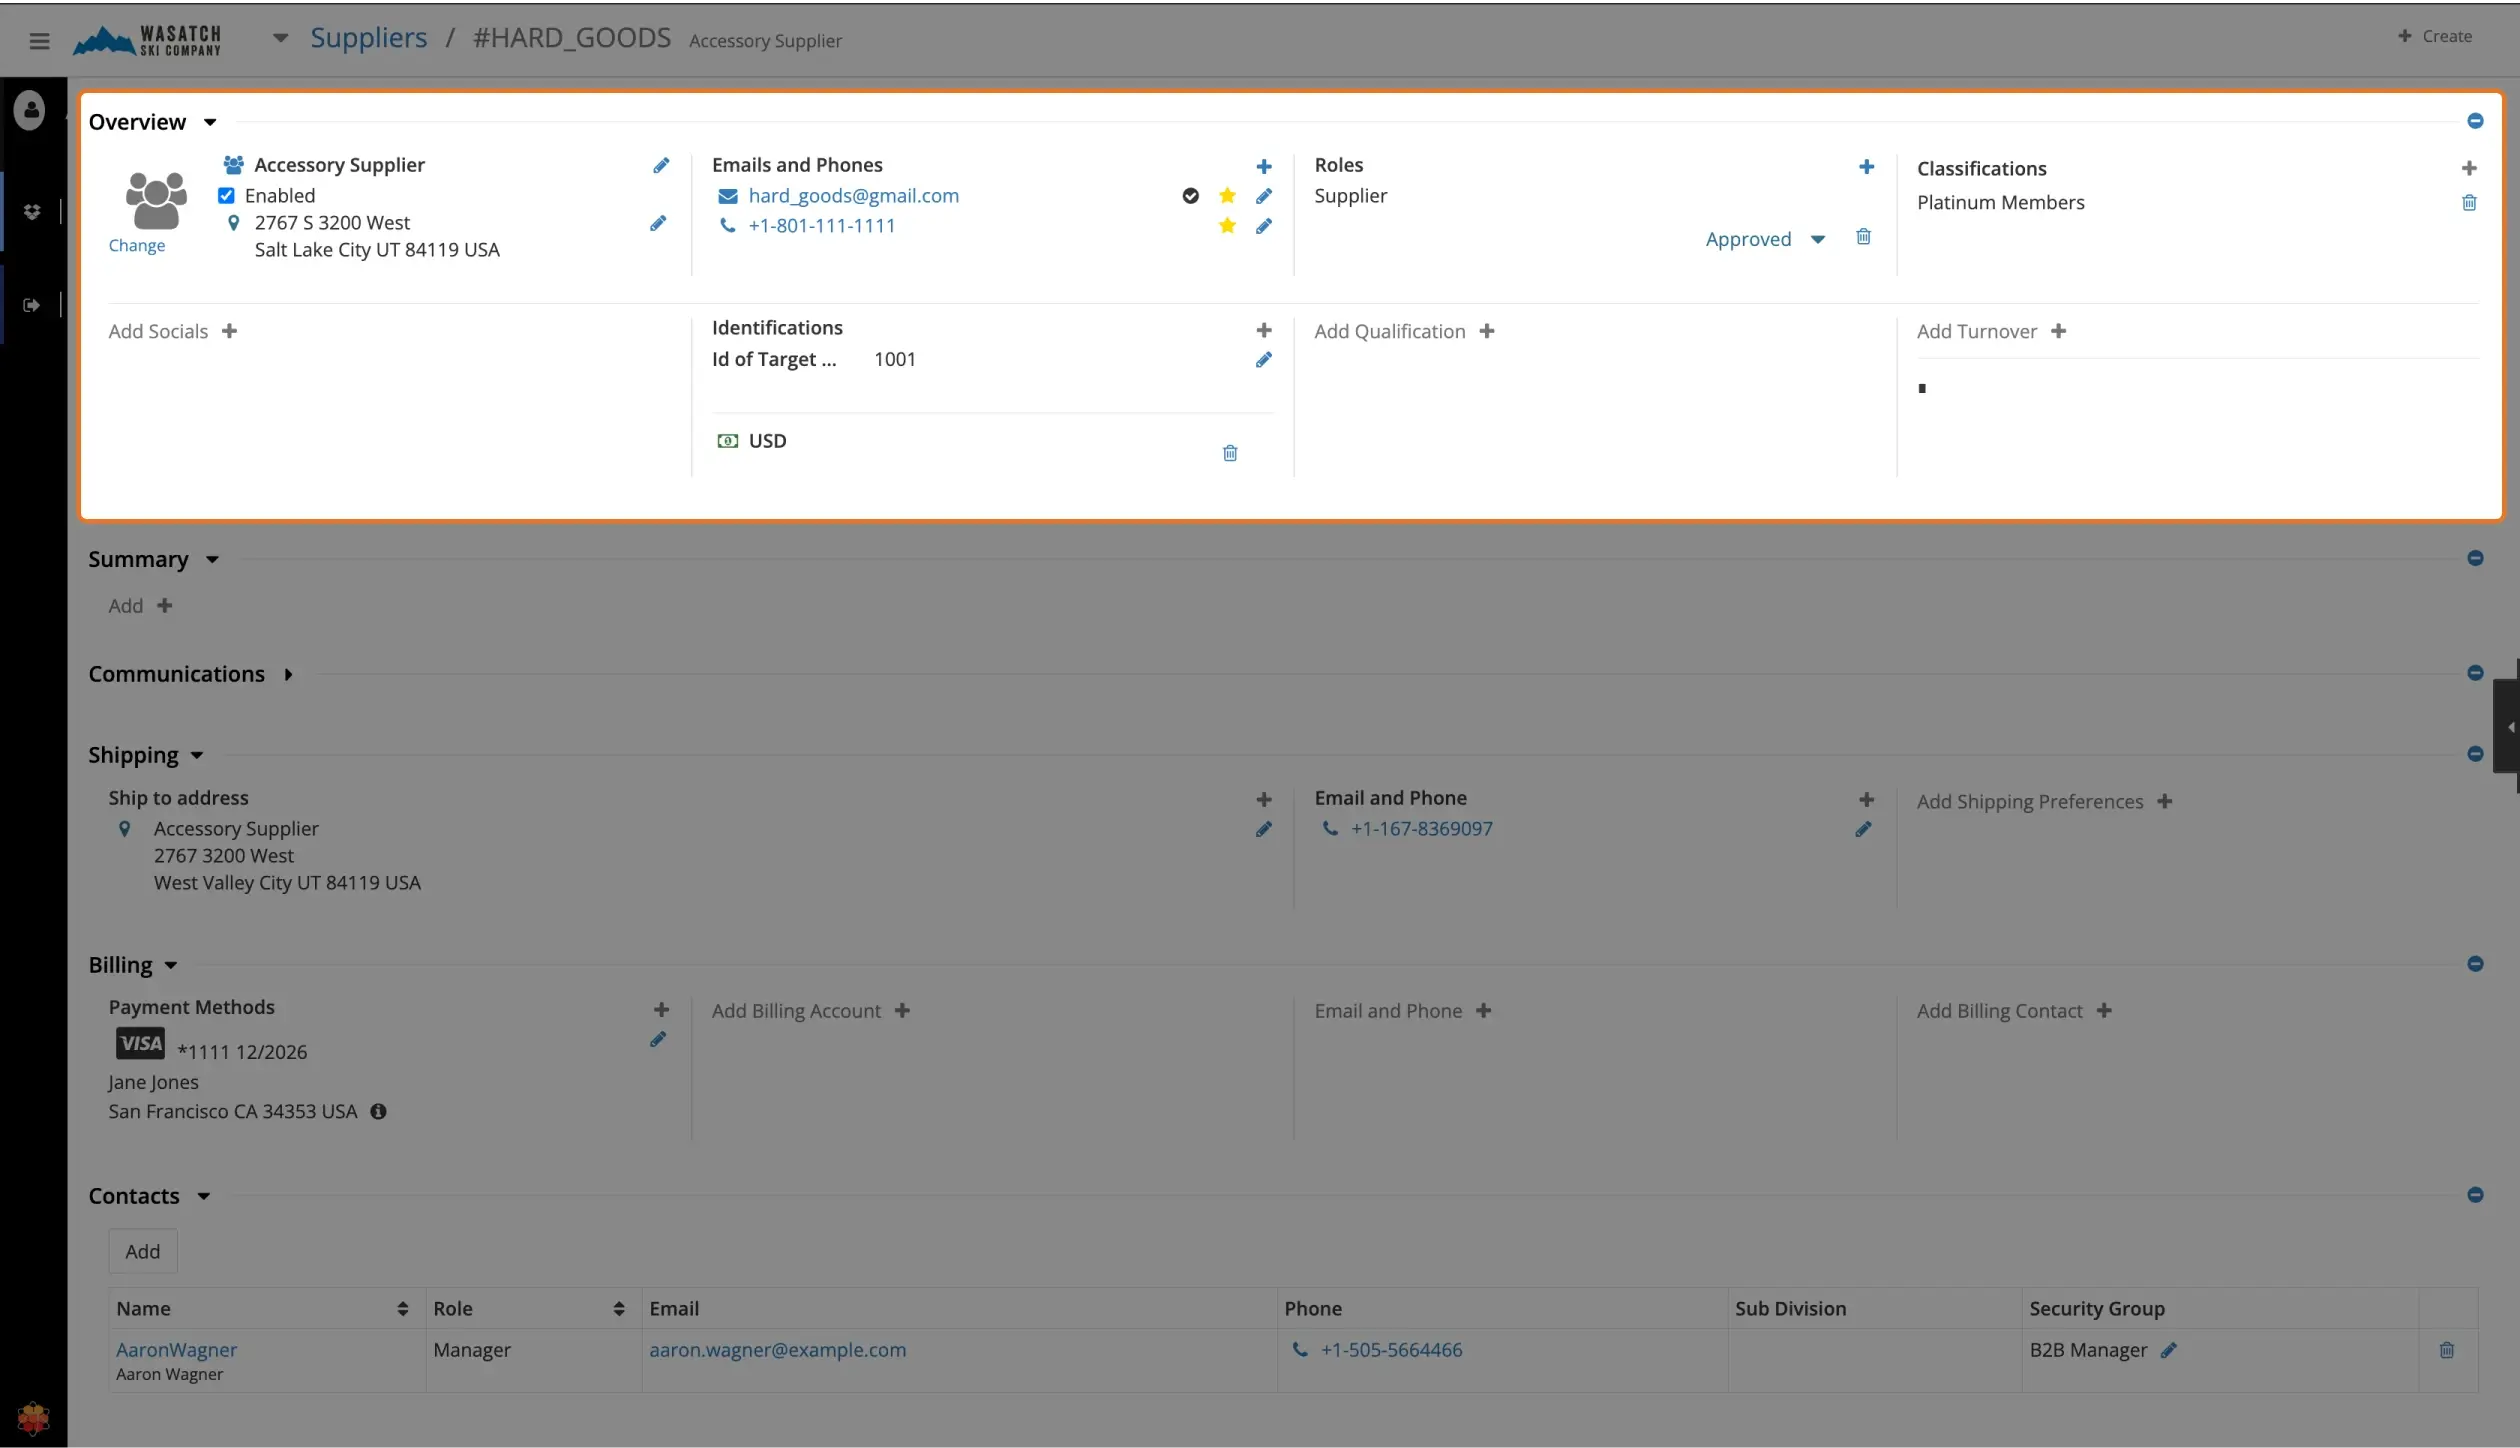Viewport: 2520px width, 1448px height.
Task: Click the supplier group avatar image
Action: 155,201
